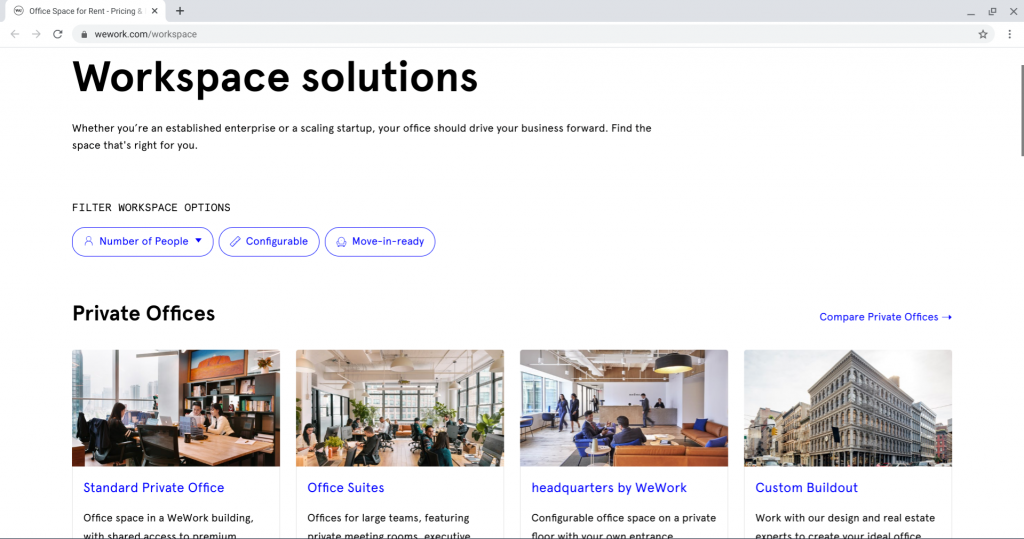Reload the page with refresh icon
This screenshot has width=1024, height=539.
pos(58,34)
